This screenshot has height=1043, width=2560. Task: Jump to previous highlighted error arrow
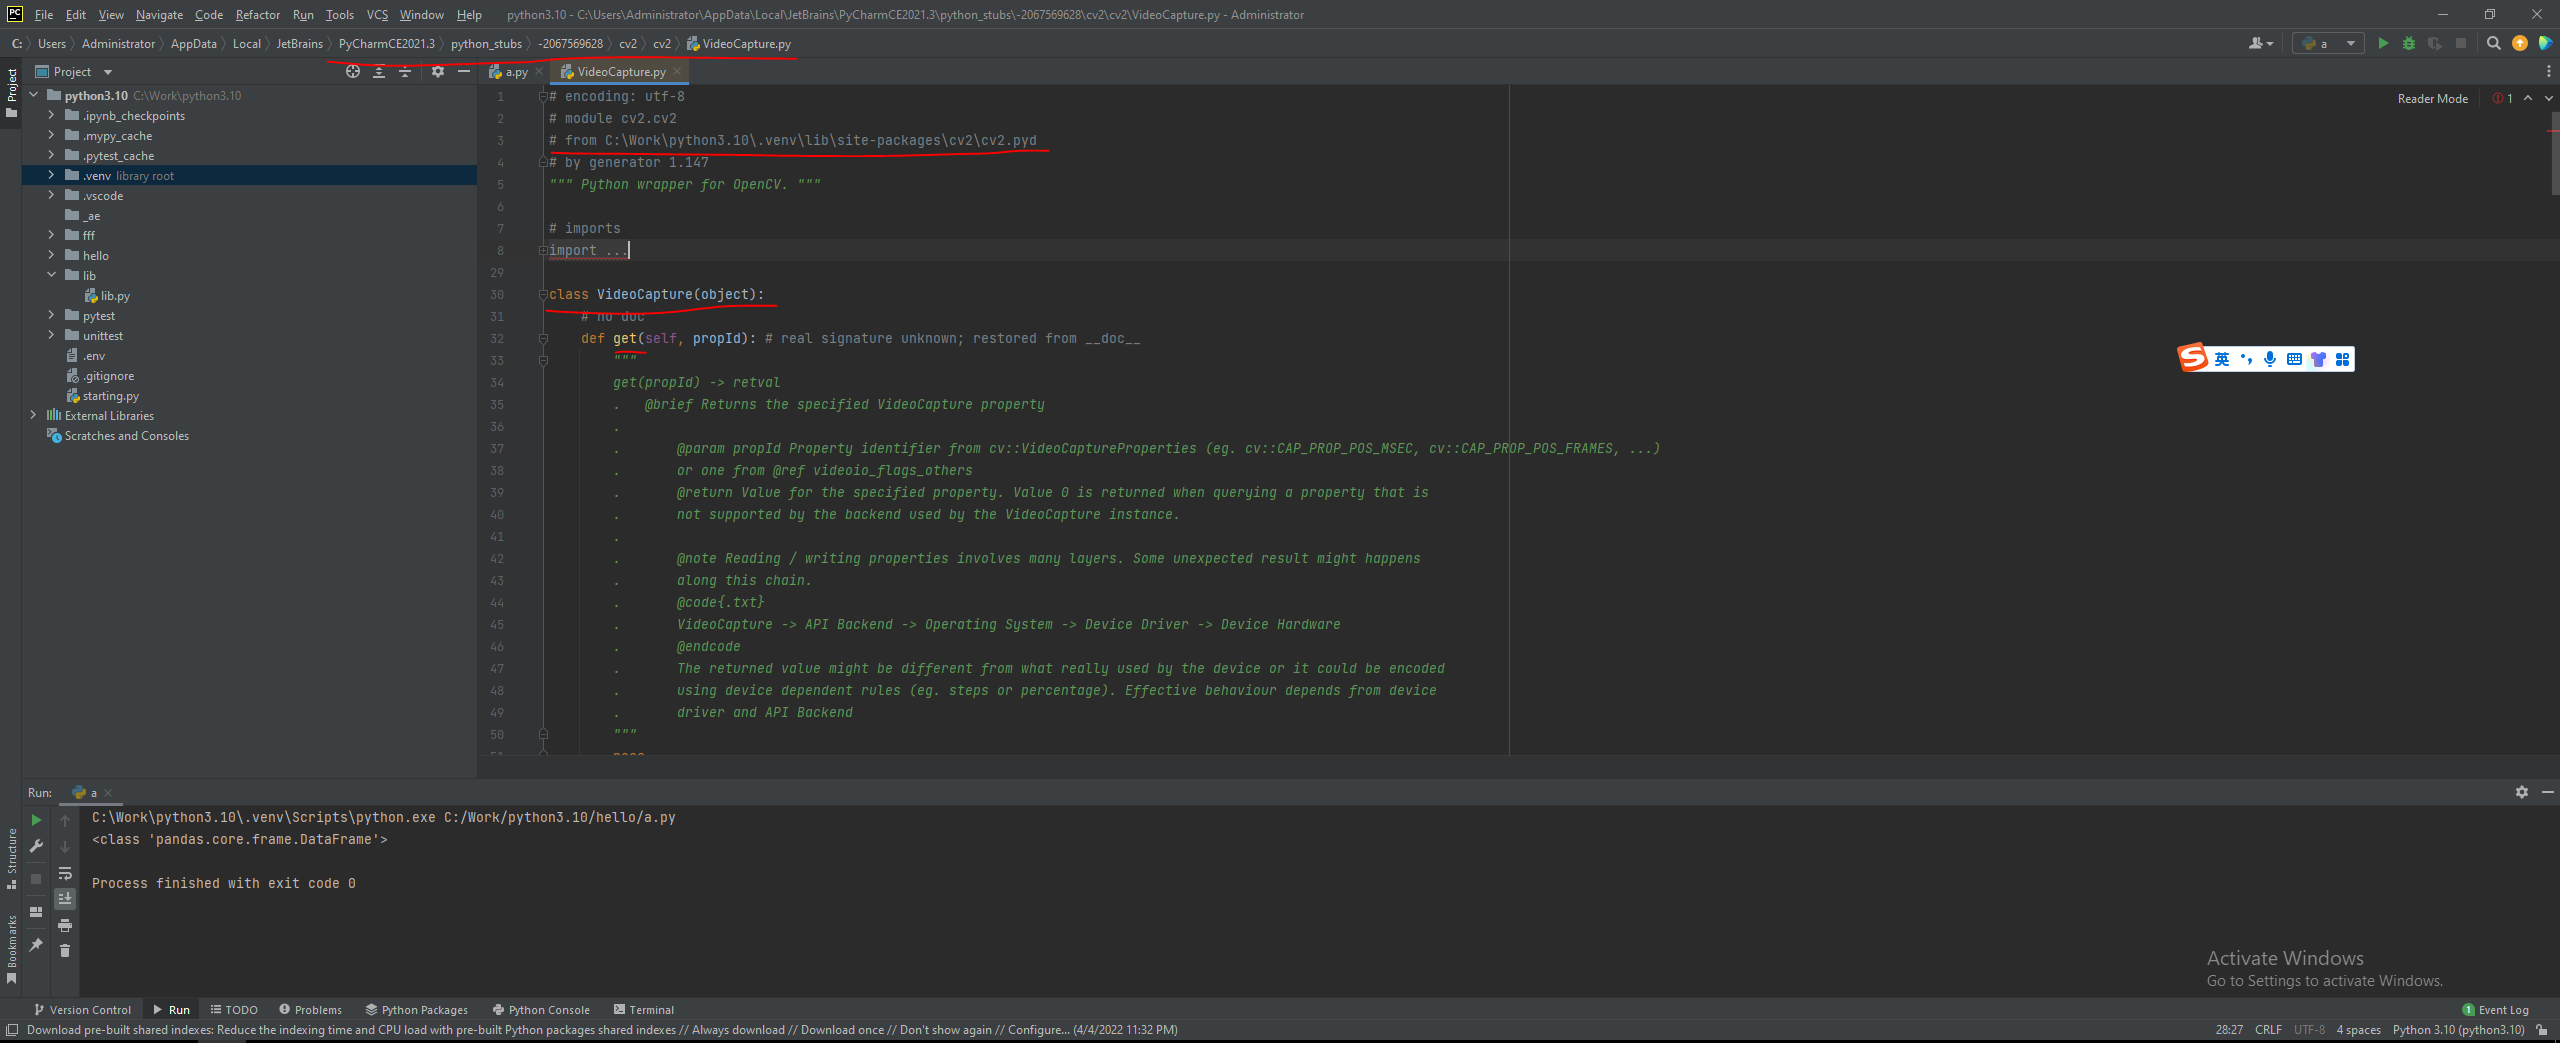(2528, 98)
